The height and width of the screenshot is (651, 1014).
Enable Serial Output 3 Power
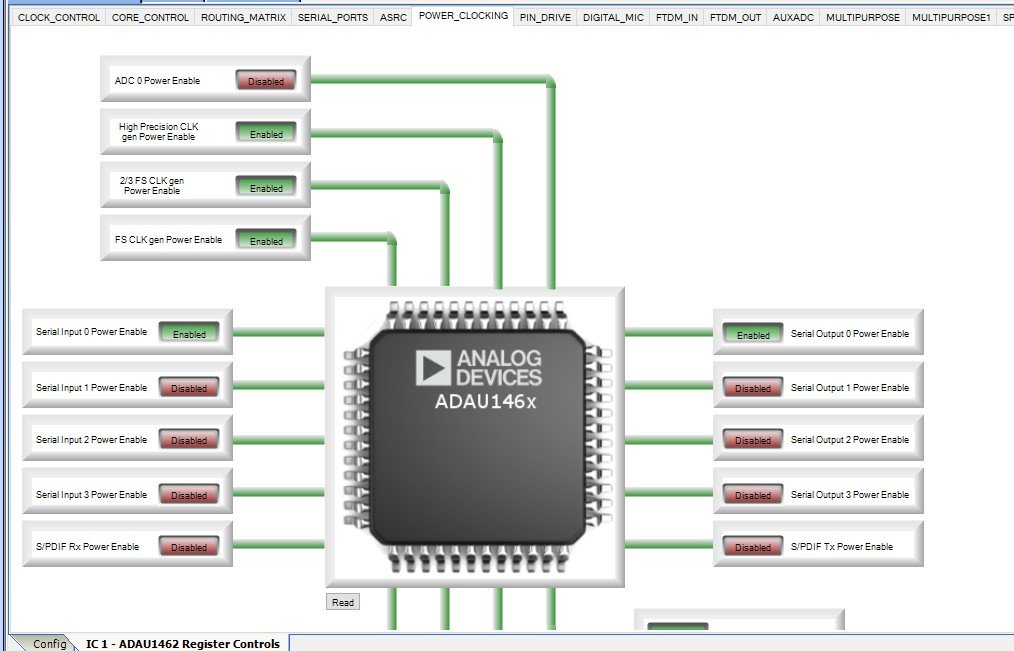pyautogui.click(x=753, y=495)
